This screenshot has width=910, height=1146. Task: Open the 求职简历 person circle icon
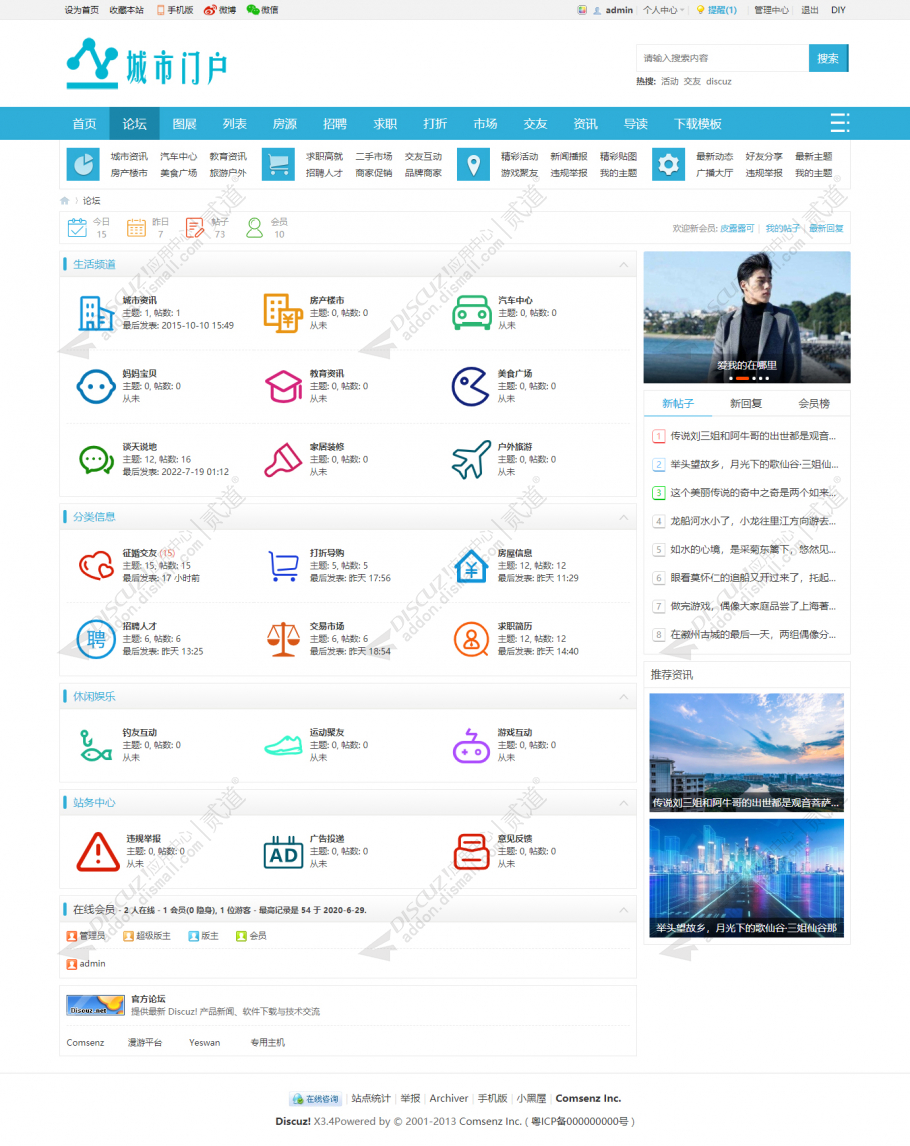pyautogui.click(x=471, y=639)
